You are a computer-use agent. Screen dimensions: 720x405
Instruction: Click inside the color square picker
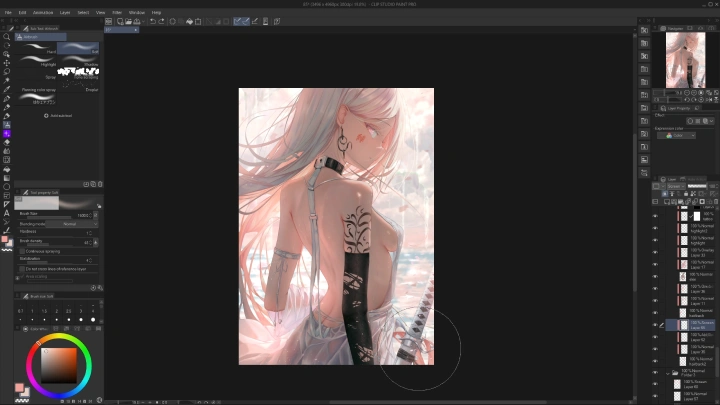coord(59,365)
